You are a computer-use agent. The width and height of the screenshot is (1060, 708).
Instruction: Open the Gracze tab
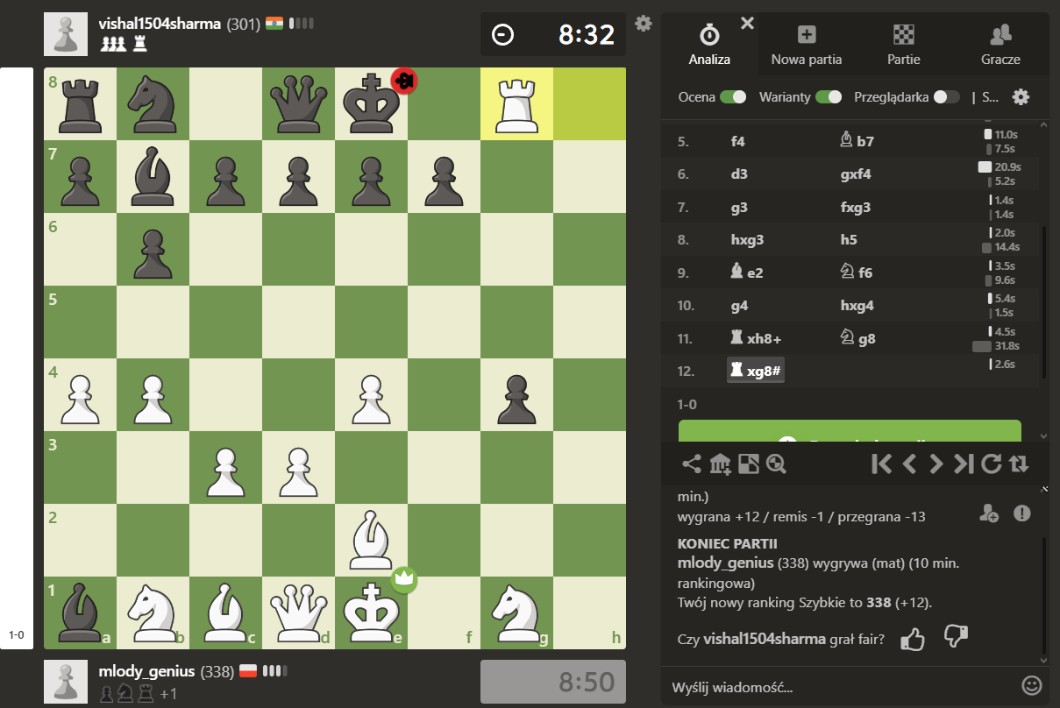(1000, 45)
